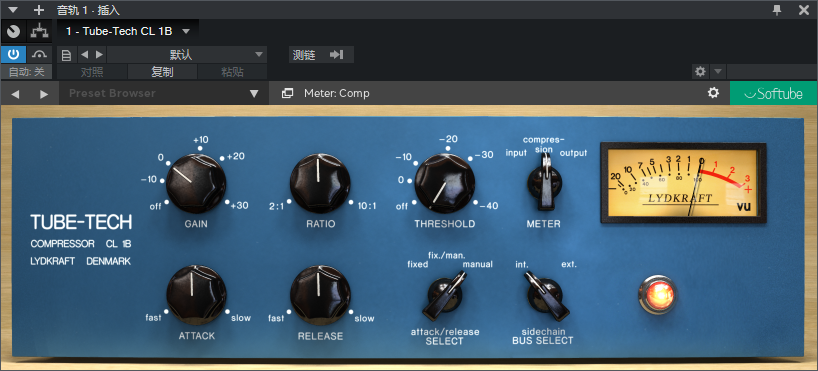Click the channel editor knob icon
The width and height of the screenshot is (818, 371).
point(13,31)
